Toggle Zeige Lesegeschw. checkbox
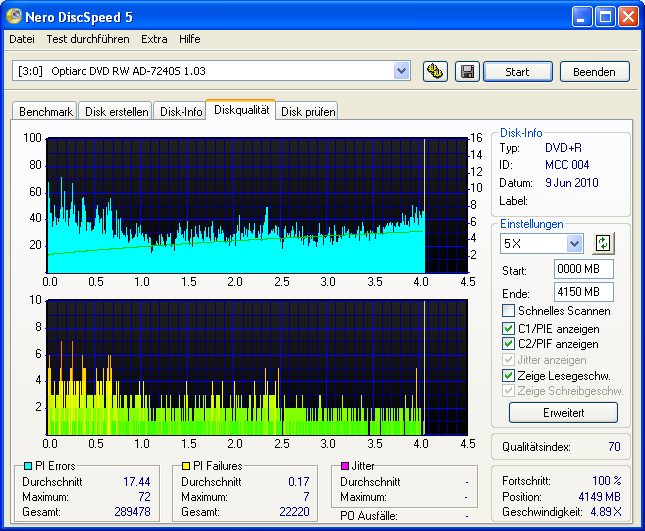This screenshot has height=531, width=645. 508,376
